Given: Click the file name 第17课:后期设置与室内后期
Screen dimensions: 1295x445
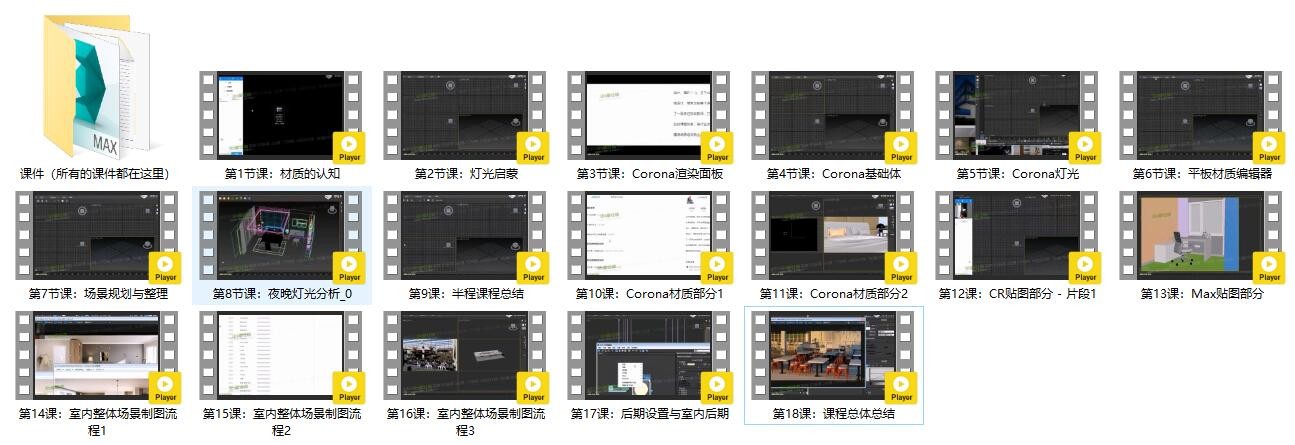Looking at the screenshot, I should (x=649, y=414).
